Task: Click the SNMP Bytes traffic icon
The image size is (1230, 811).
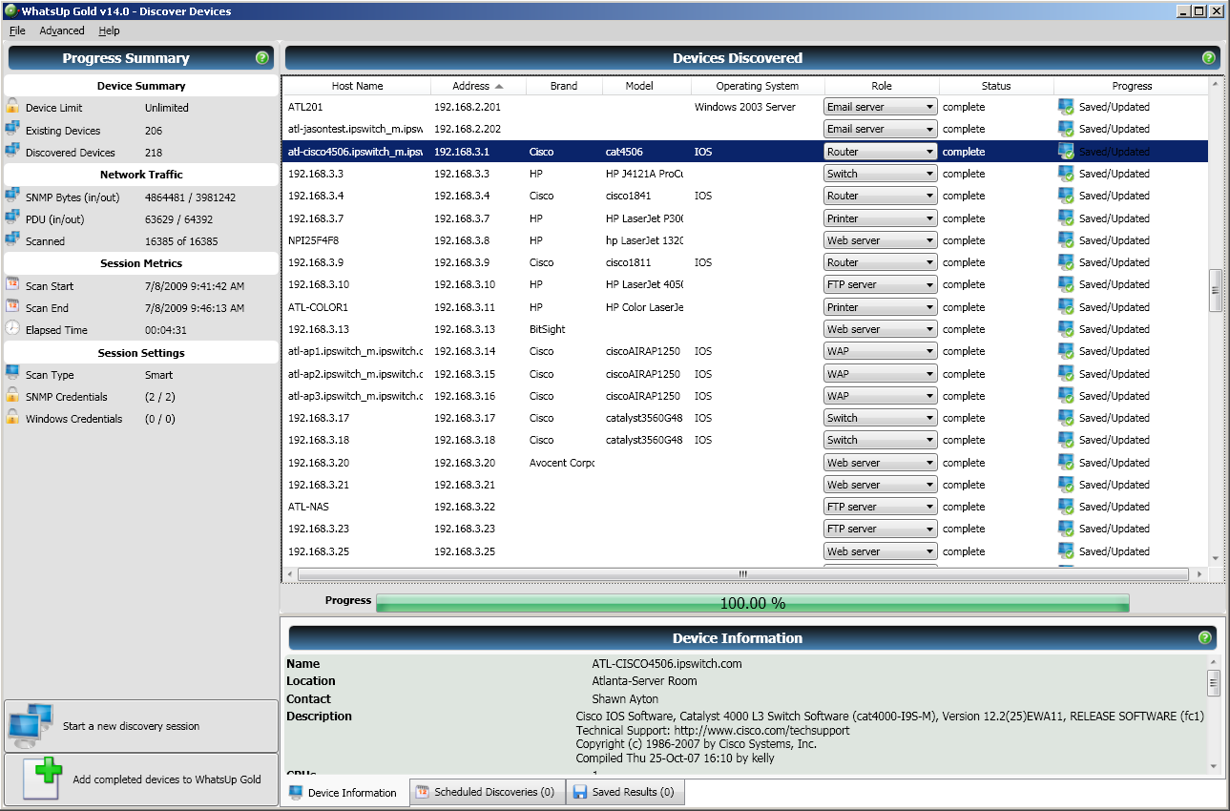Action: (12, 196)
